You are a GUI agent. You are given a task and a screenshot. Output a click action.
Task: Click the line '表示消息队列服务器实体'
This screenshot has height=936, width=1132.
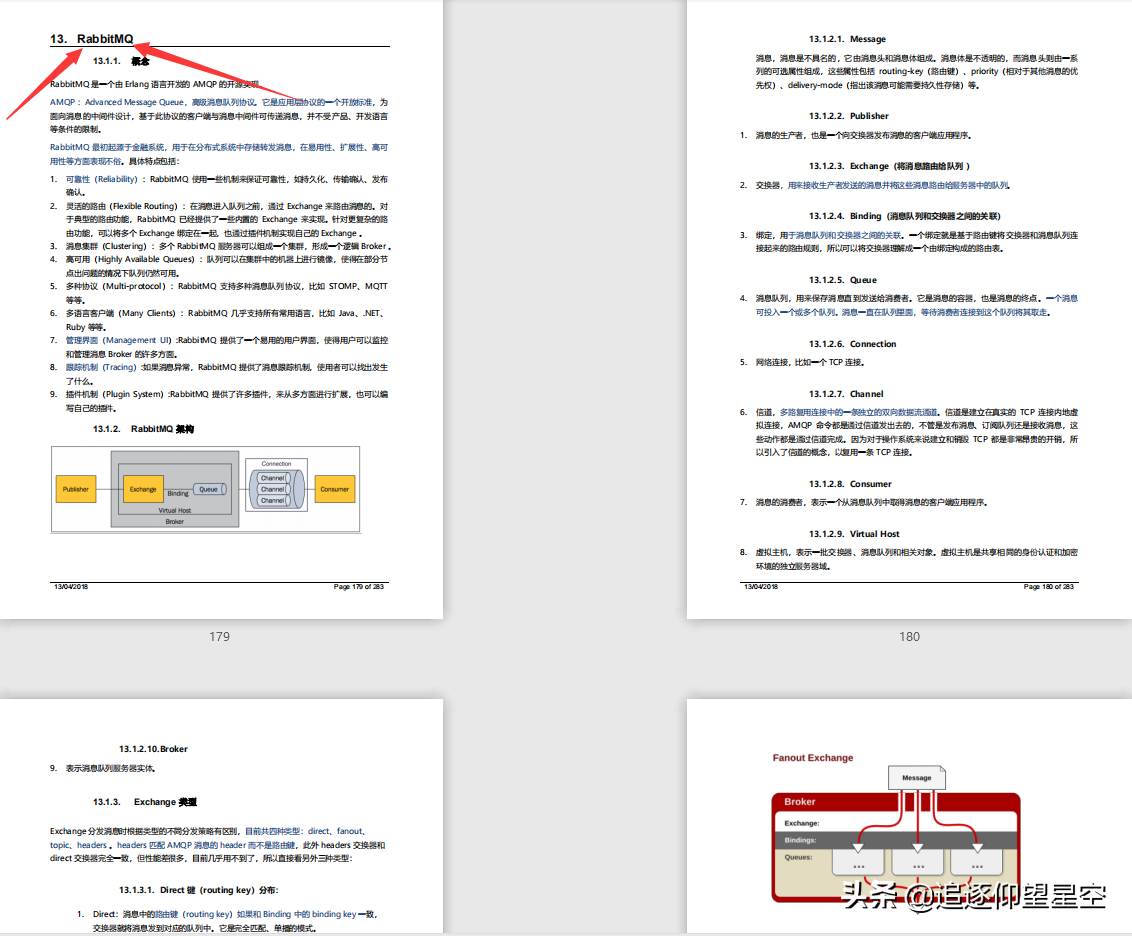(x=110, y=769)
